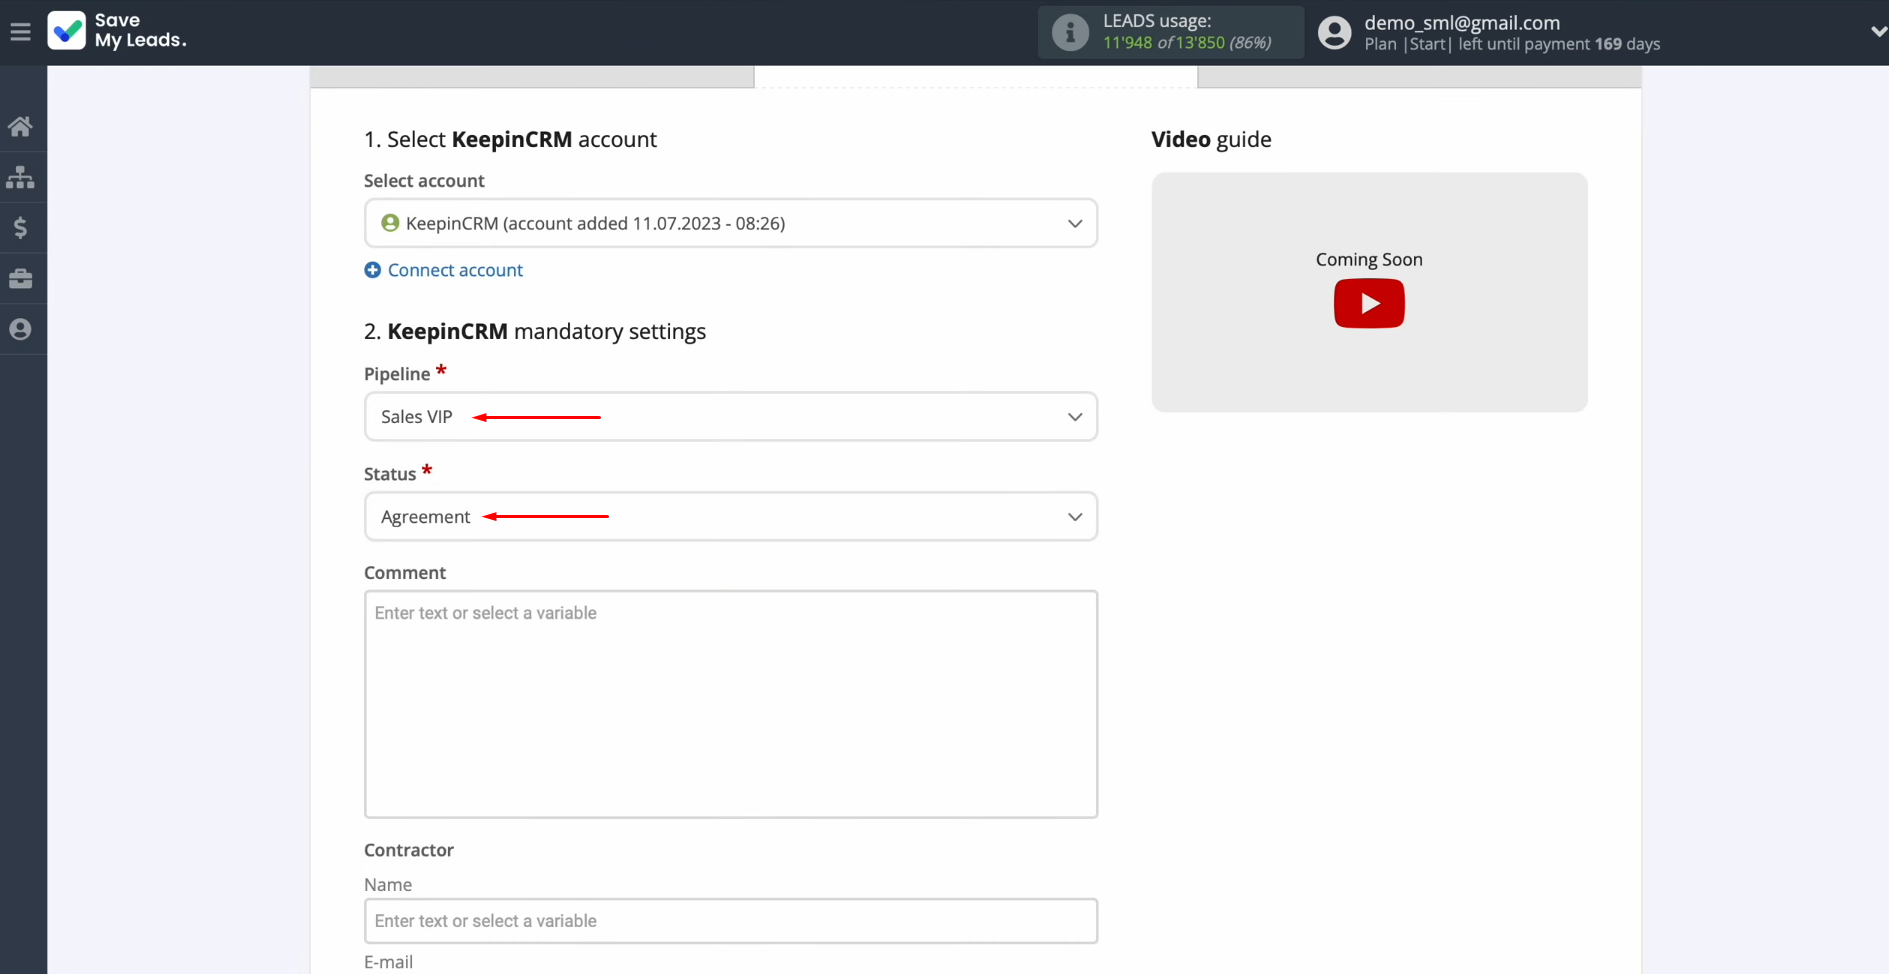Open the Pipeline dropdown showing Sales VIP
Viewport: 1889px width, 974px height.
pyautogui.click(x=731, y=416)
